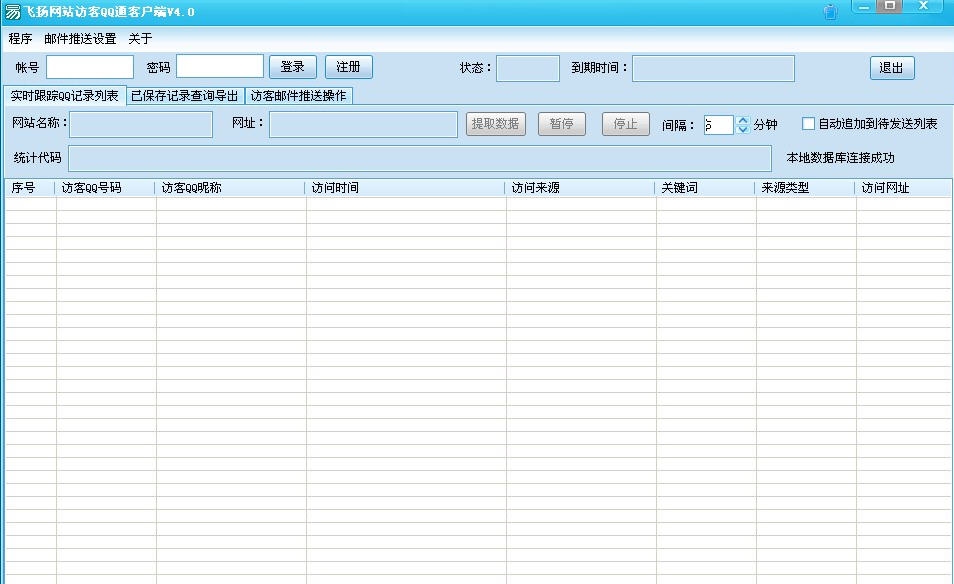
Task: Click inside the 统计代码 input field
Action: (420, 157)
